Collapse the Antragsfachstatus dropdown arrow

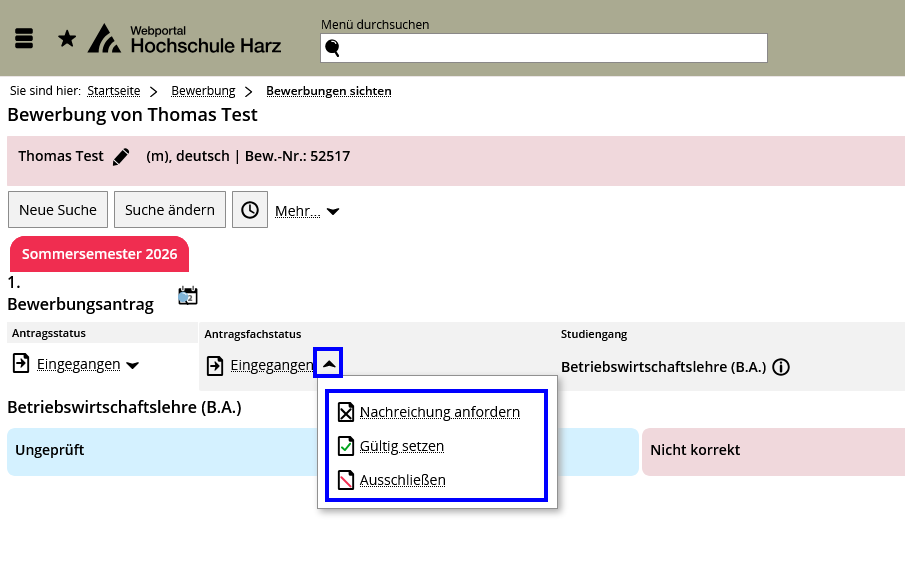coord(328,364)
